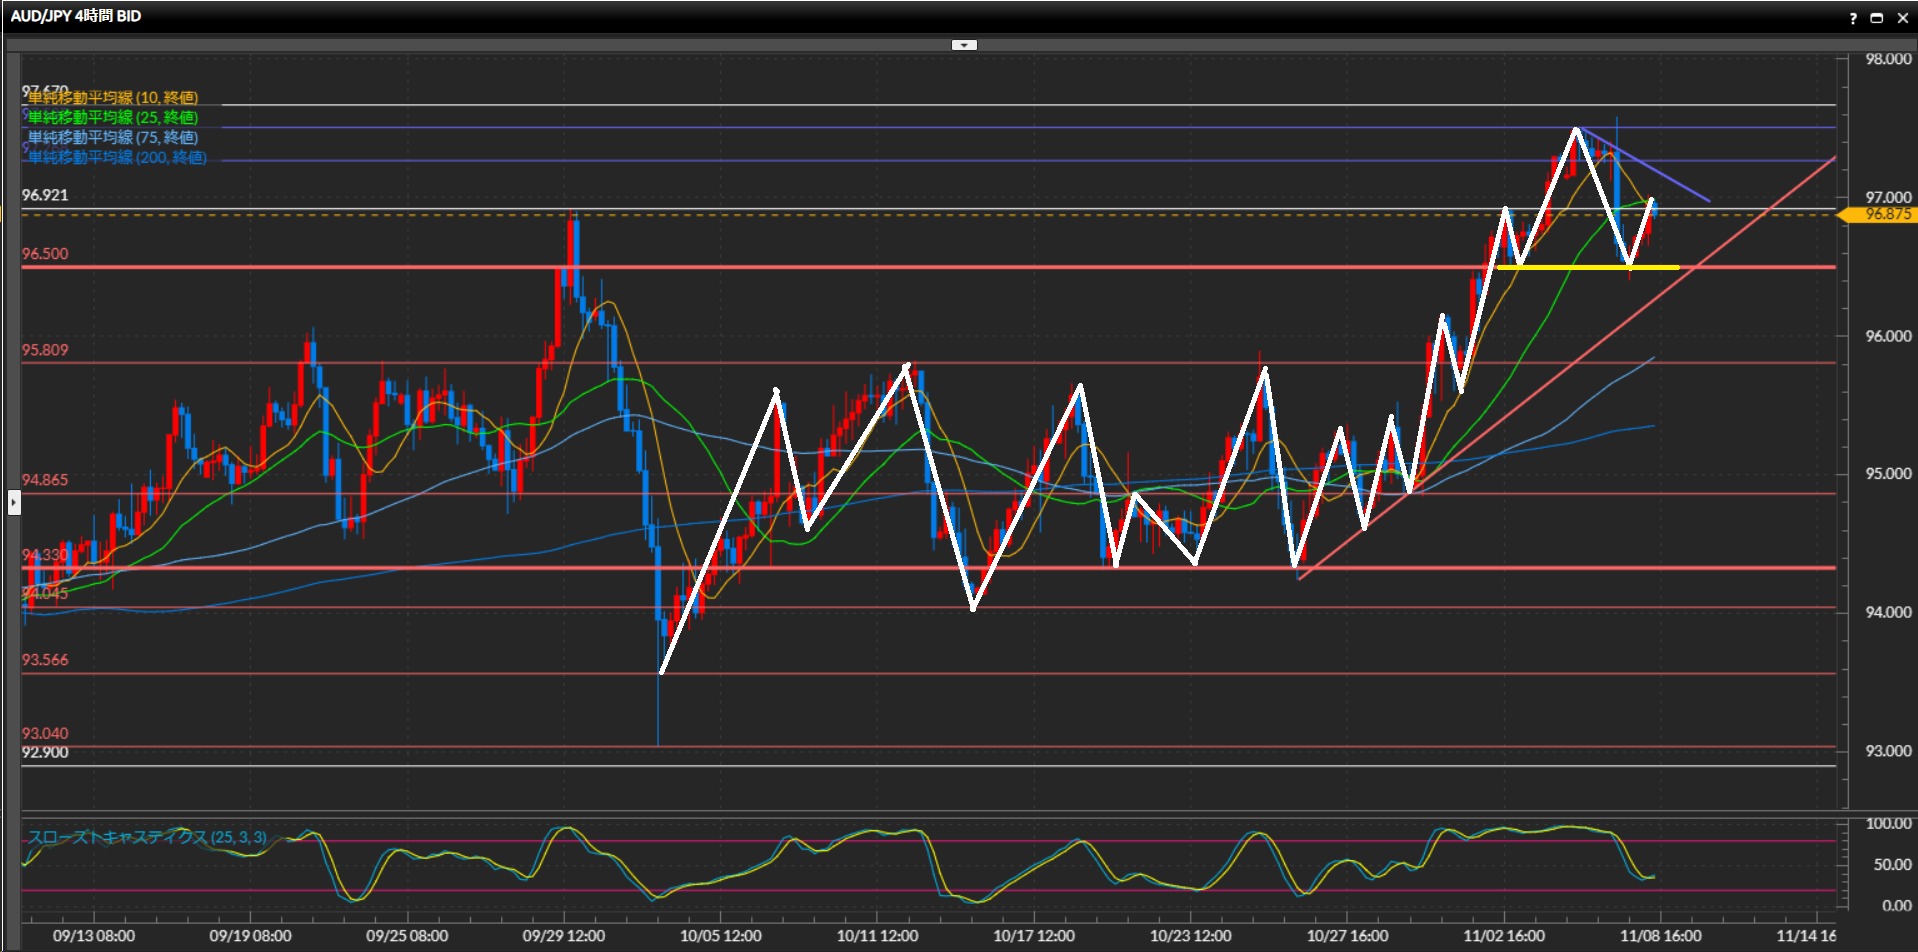Viewport: 1918px width, 952px height.
Task: Click the AUD/JPY 4時間 BID title
Action: [76, 16]
